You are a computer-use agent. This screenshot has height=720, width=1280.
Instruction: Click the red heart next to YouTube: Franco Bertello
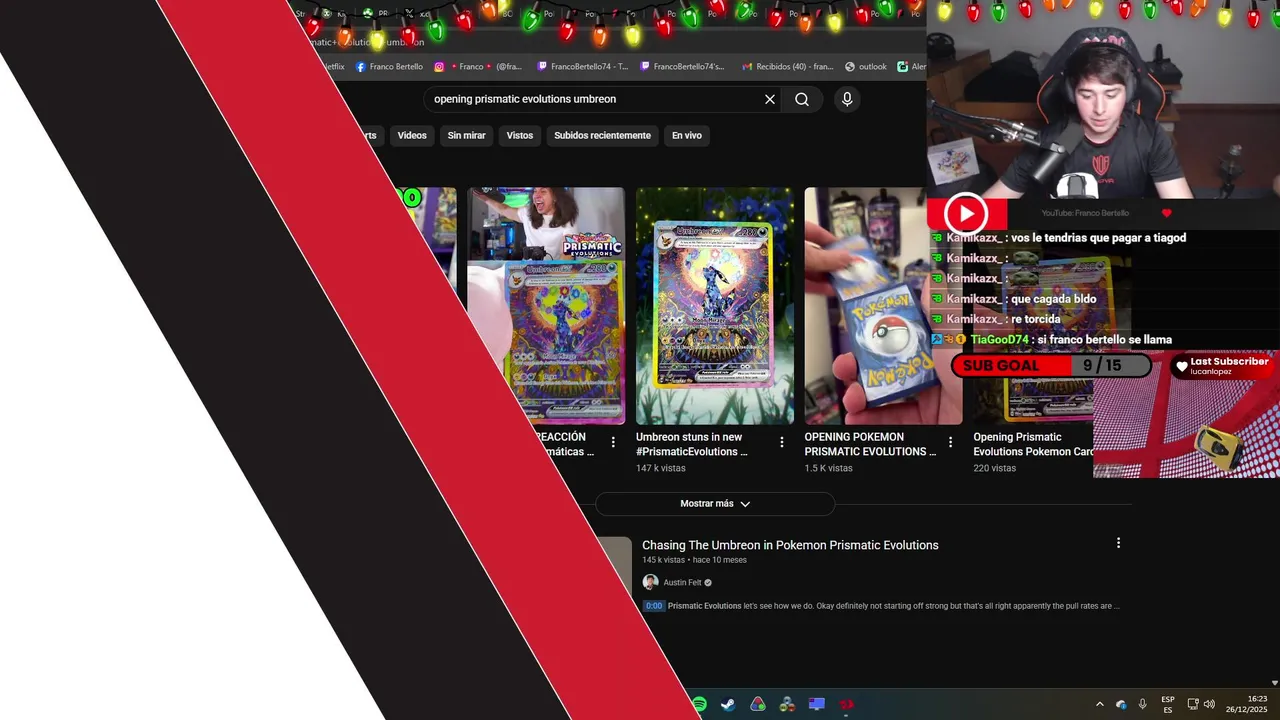point(1166,213)
